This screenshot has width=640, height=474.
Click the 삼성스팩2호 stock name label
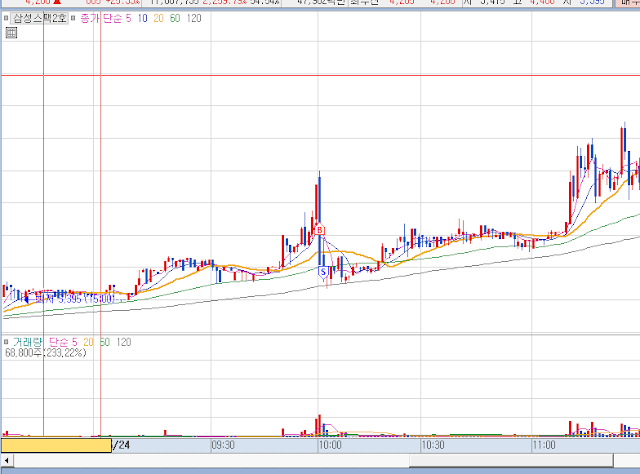click(40, 18)
